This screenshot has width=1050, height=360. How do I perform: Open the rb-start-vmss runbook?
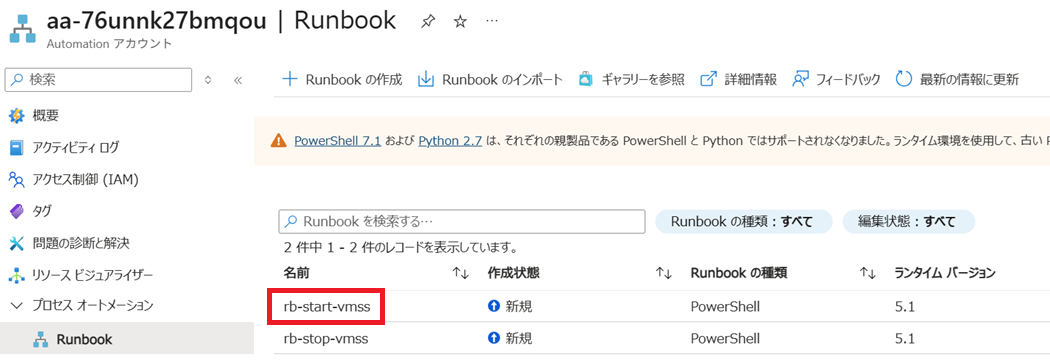[x=326, y=307]
